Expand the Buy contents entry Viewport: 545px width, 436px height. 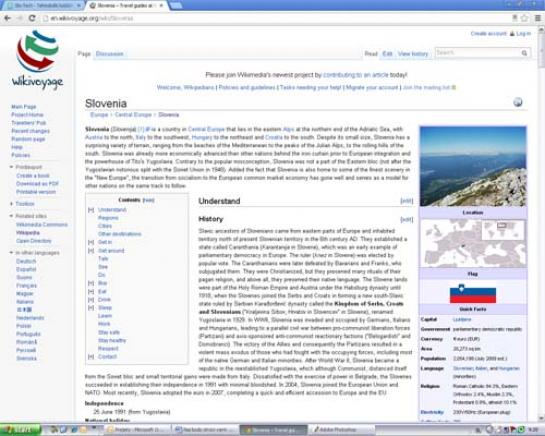click(x=91, y=283)
